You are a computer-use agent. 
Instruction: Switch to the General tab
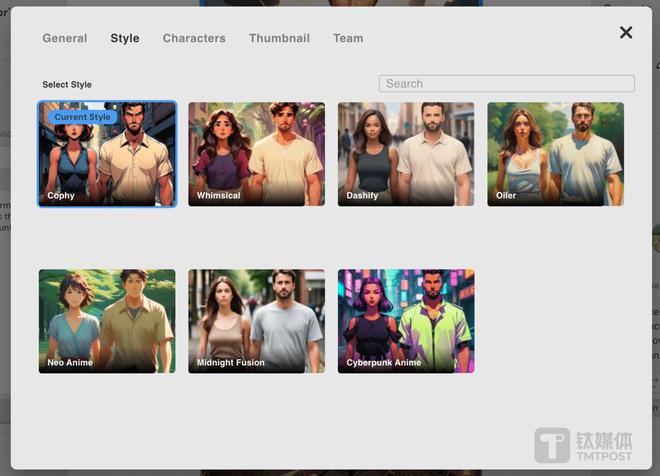[65, 38]
